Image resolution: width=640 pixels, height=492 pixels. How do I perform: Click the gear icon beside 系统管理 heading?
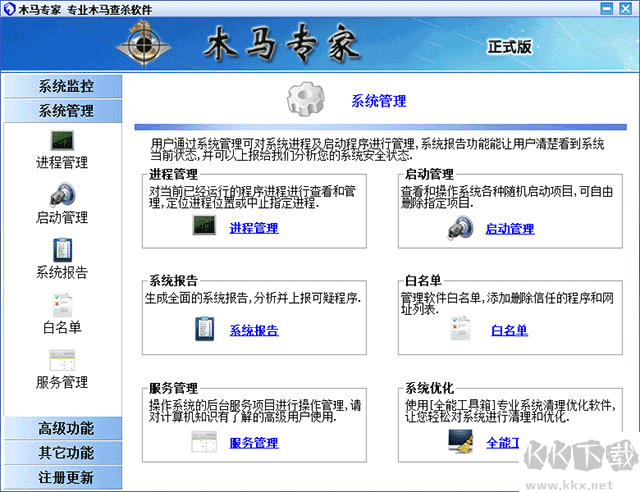306,99
